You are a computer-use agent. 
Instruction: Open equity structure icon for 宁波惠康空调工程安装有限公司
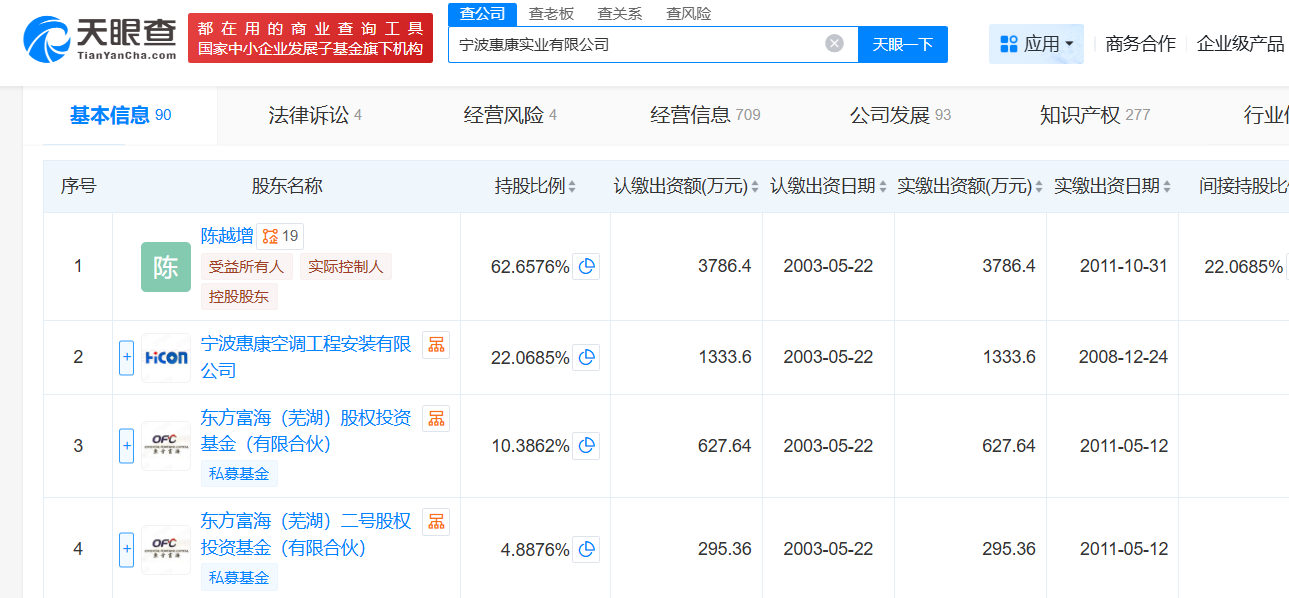click(436, 345)
